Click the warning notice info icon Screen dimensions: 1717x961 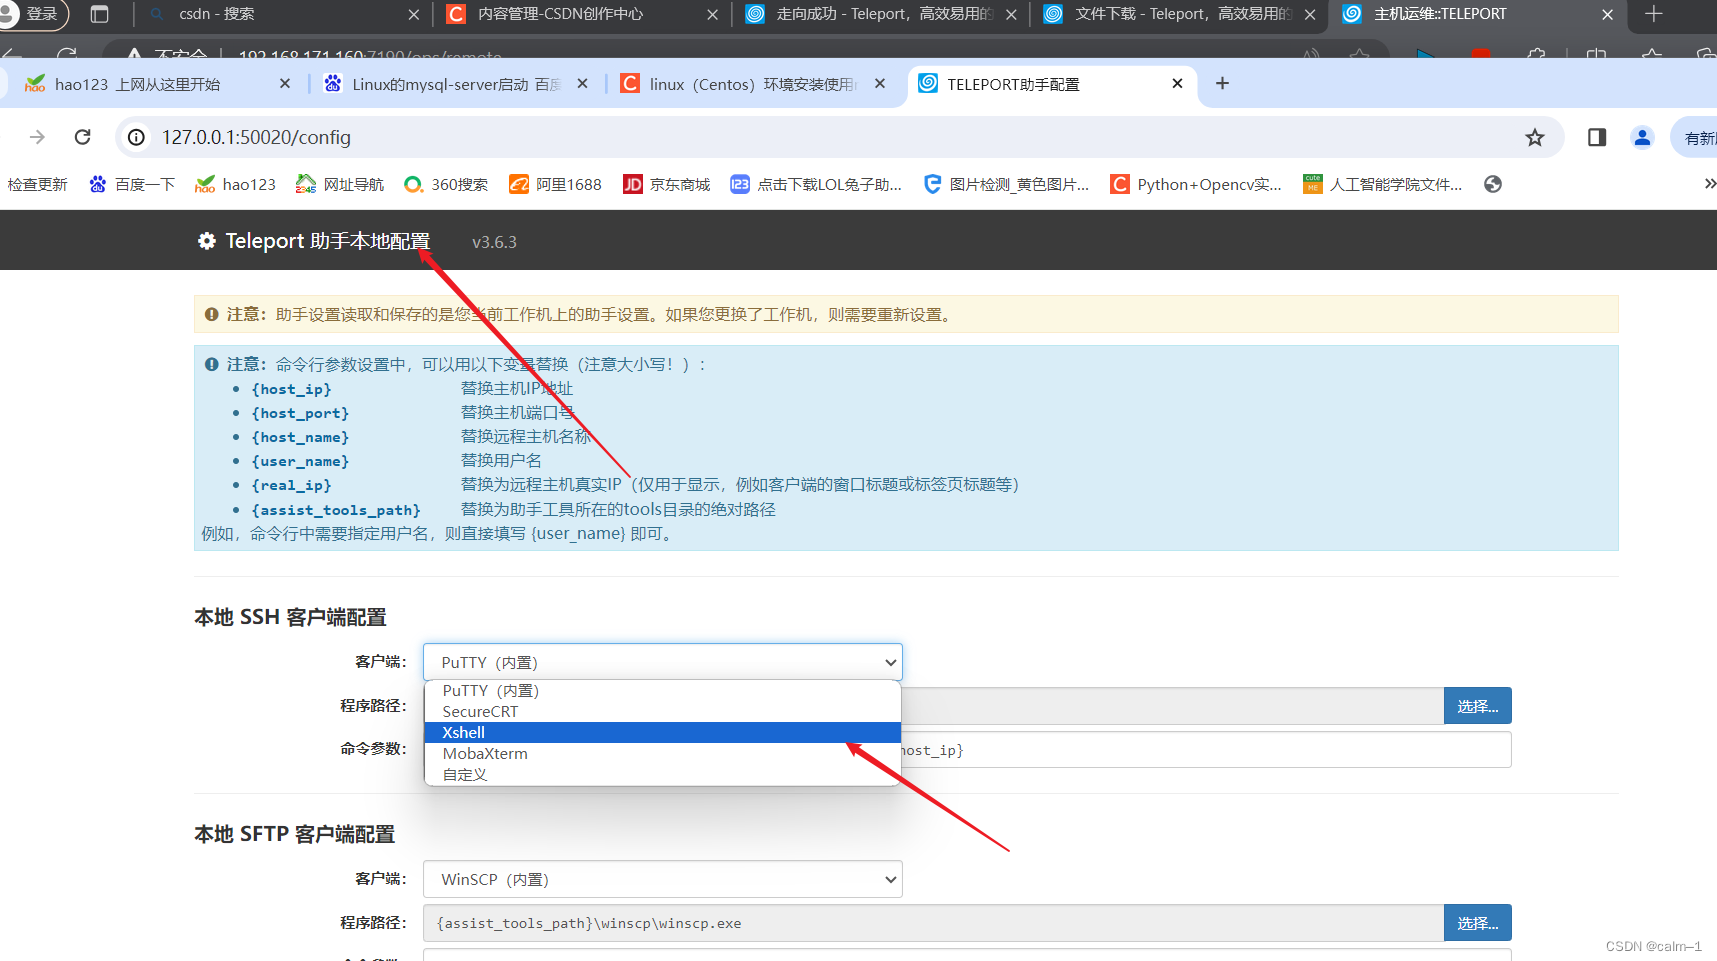pyautogui.click(x=211, y=314)
